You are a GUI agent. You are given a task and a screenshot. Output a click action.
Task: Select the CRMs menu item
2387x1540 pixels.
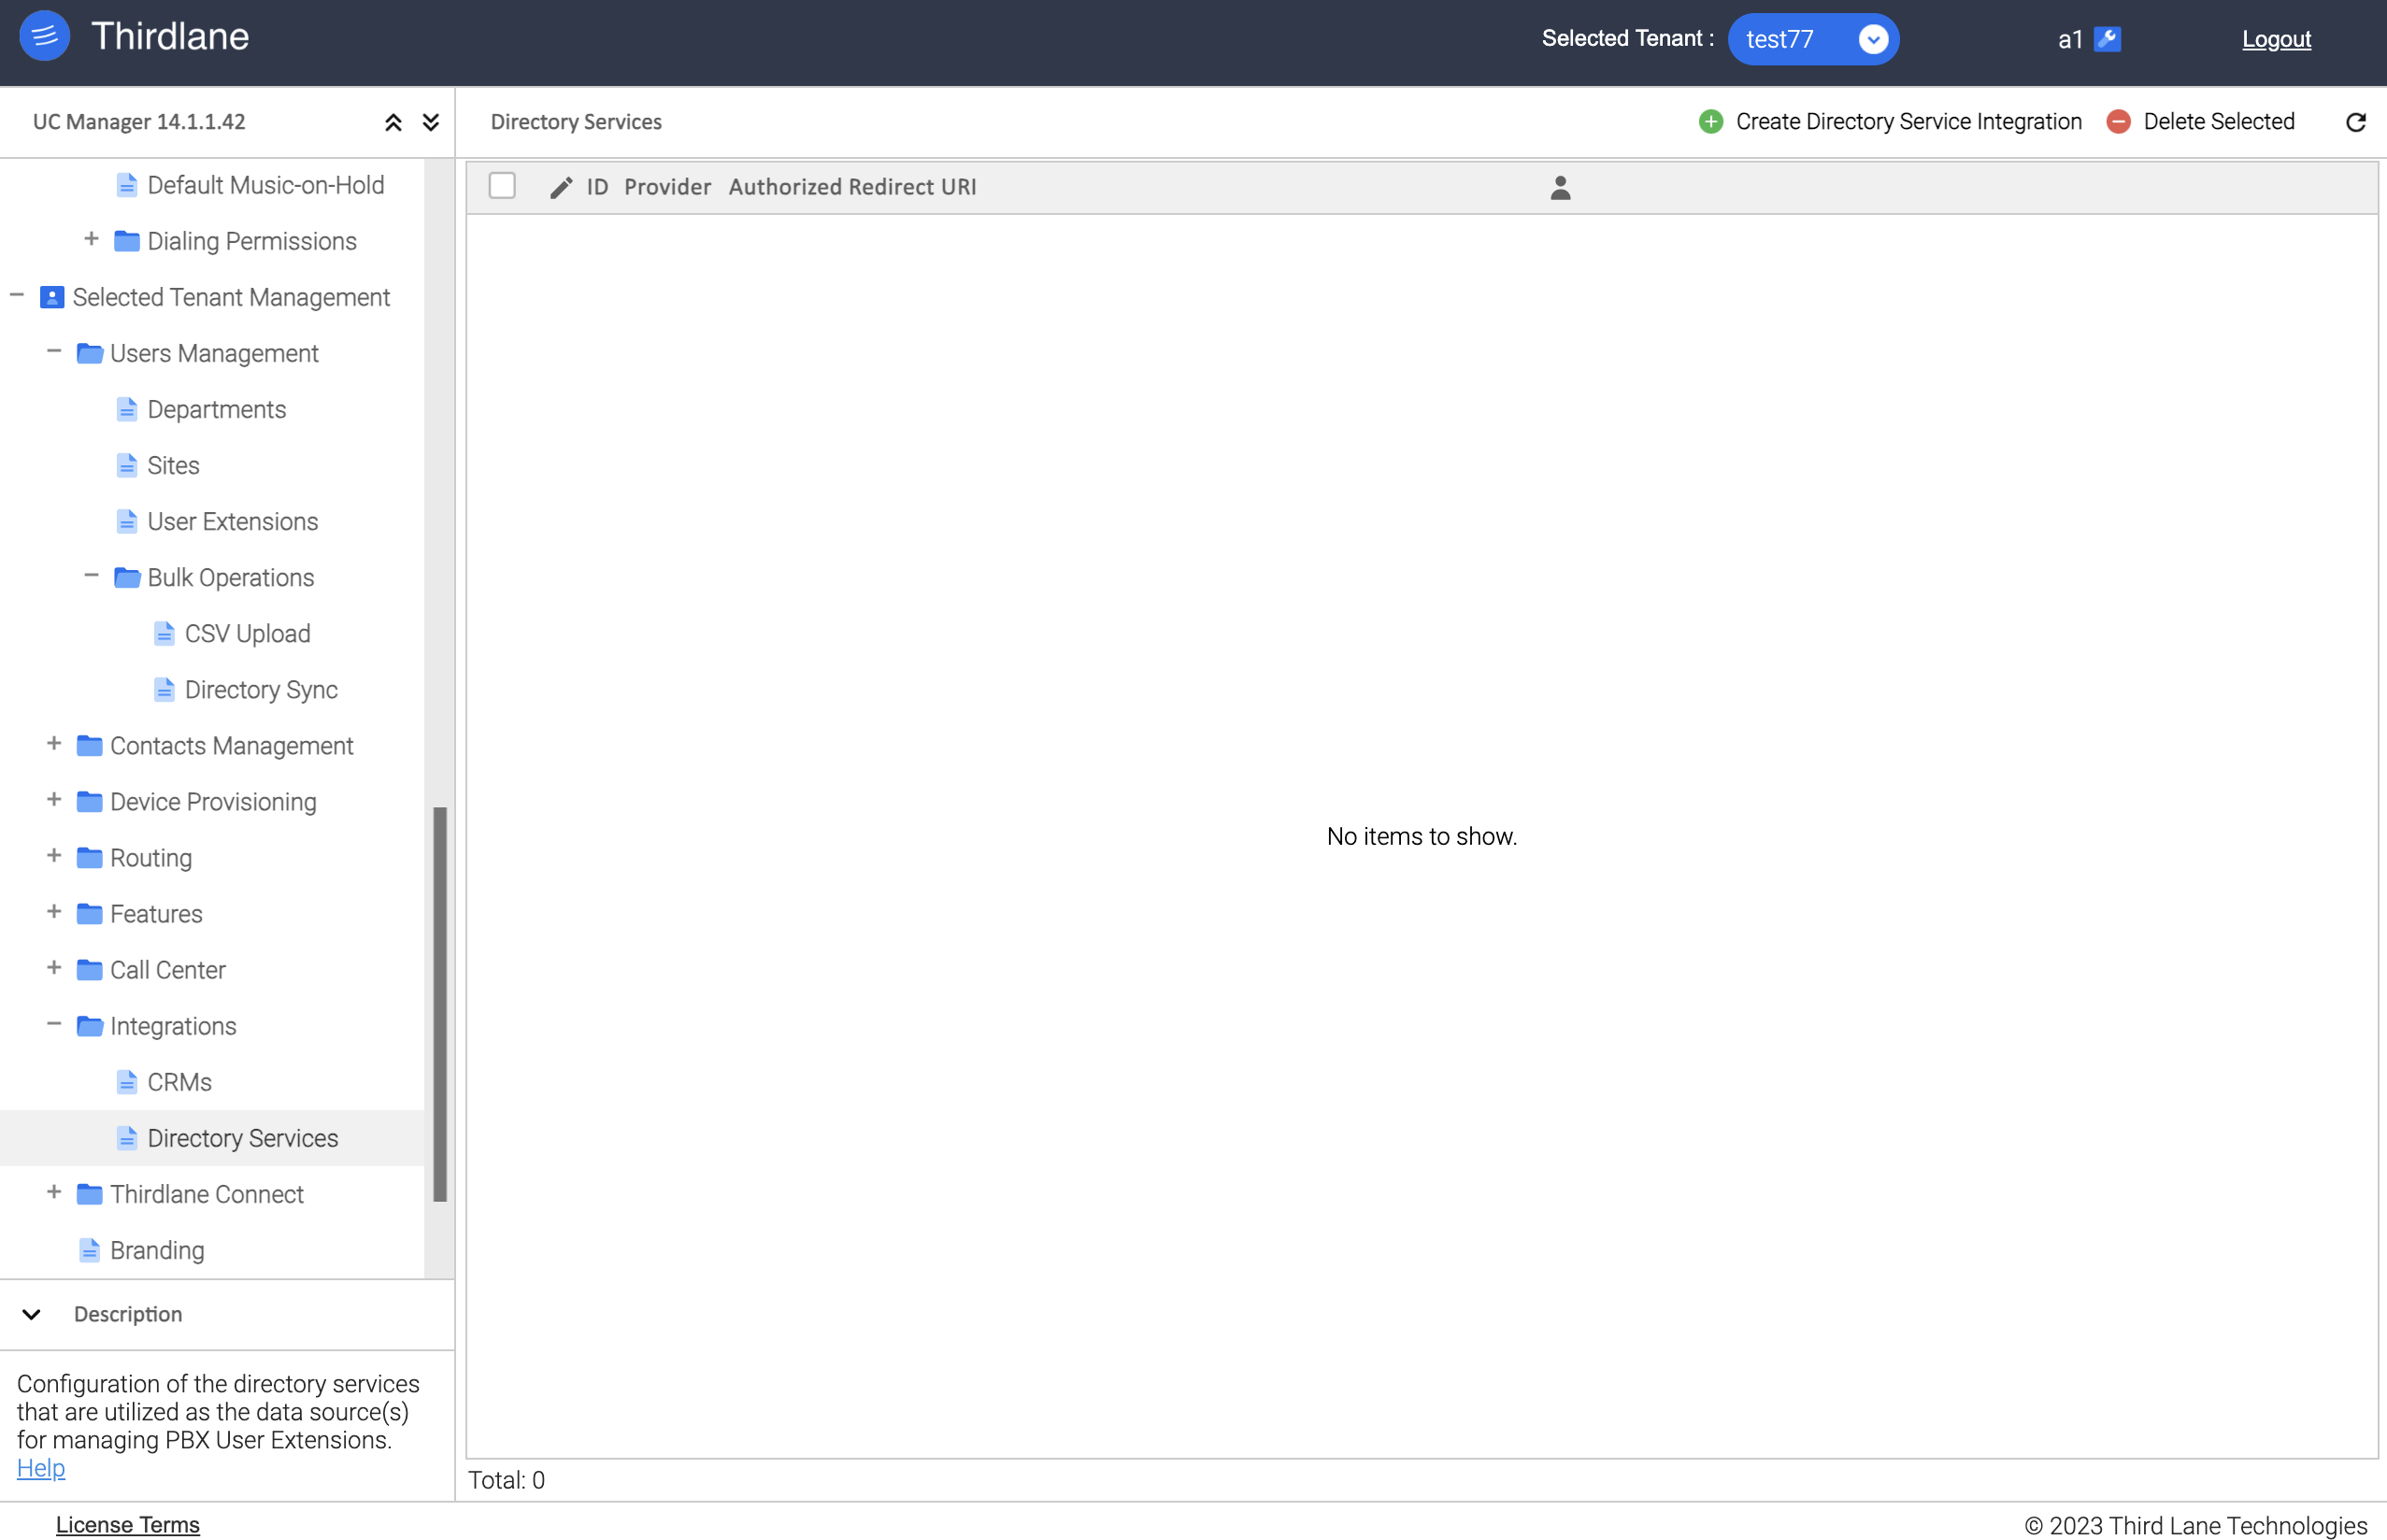(179, 1080)
